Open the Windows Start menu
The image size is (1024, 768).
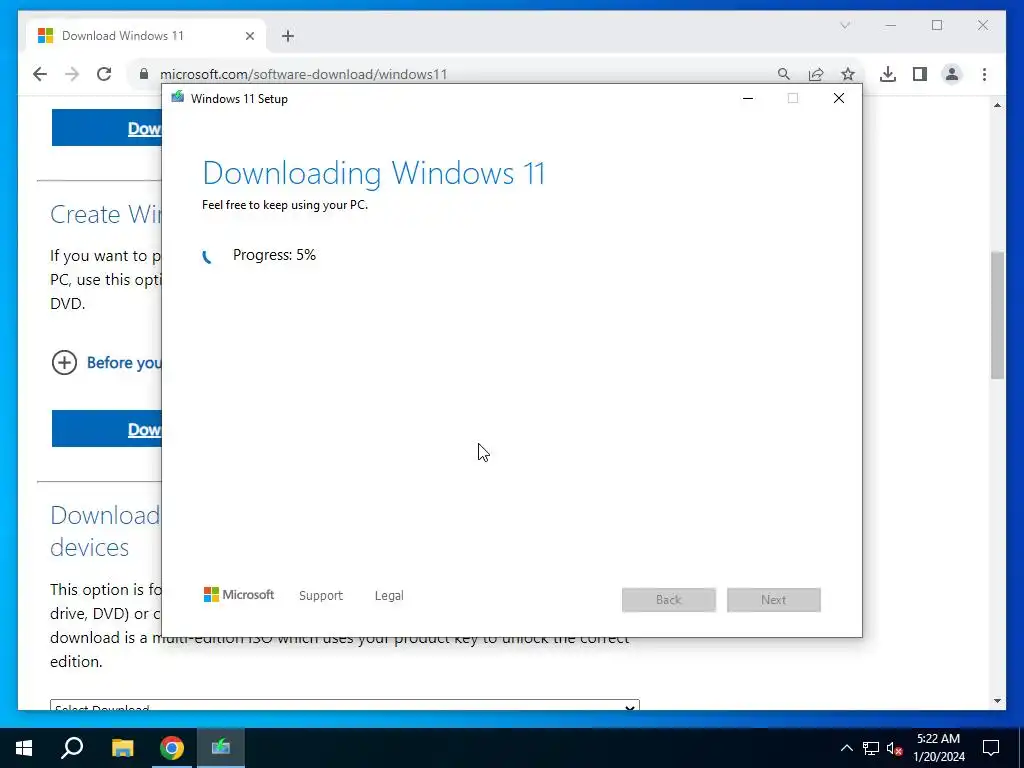point(24,748)
